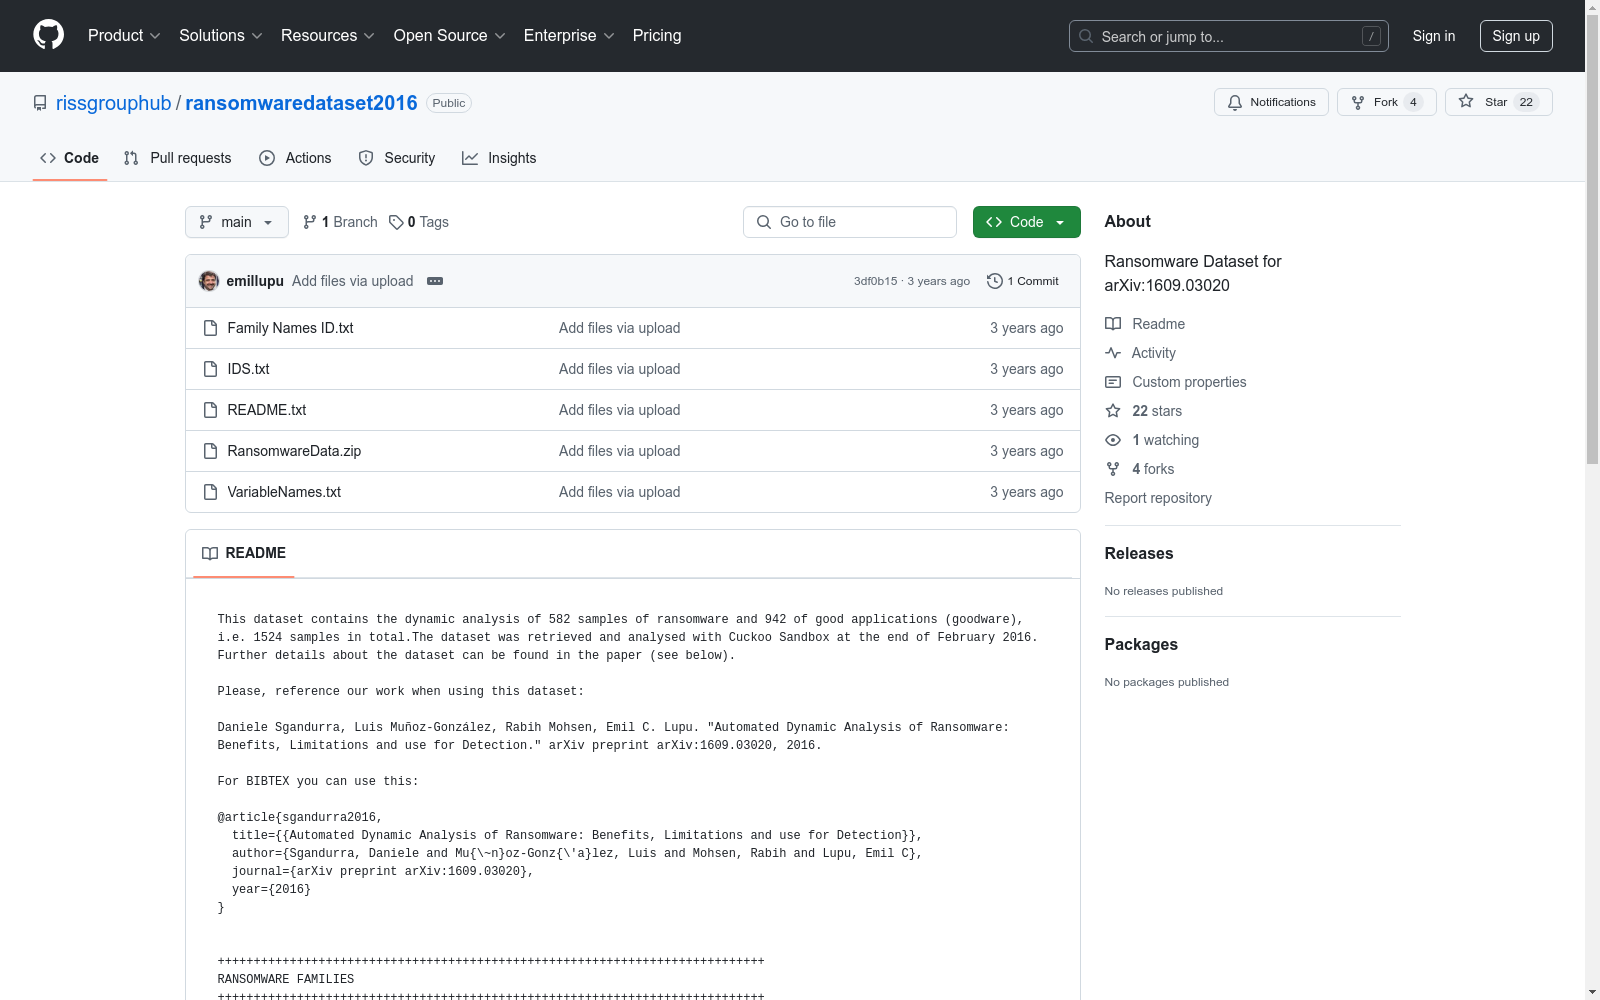This screenshot has height=1000, width=1600.
Task: Open the commit message ellipsis icon
Action: (435, 281)
